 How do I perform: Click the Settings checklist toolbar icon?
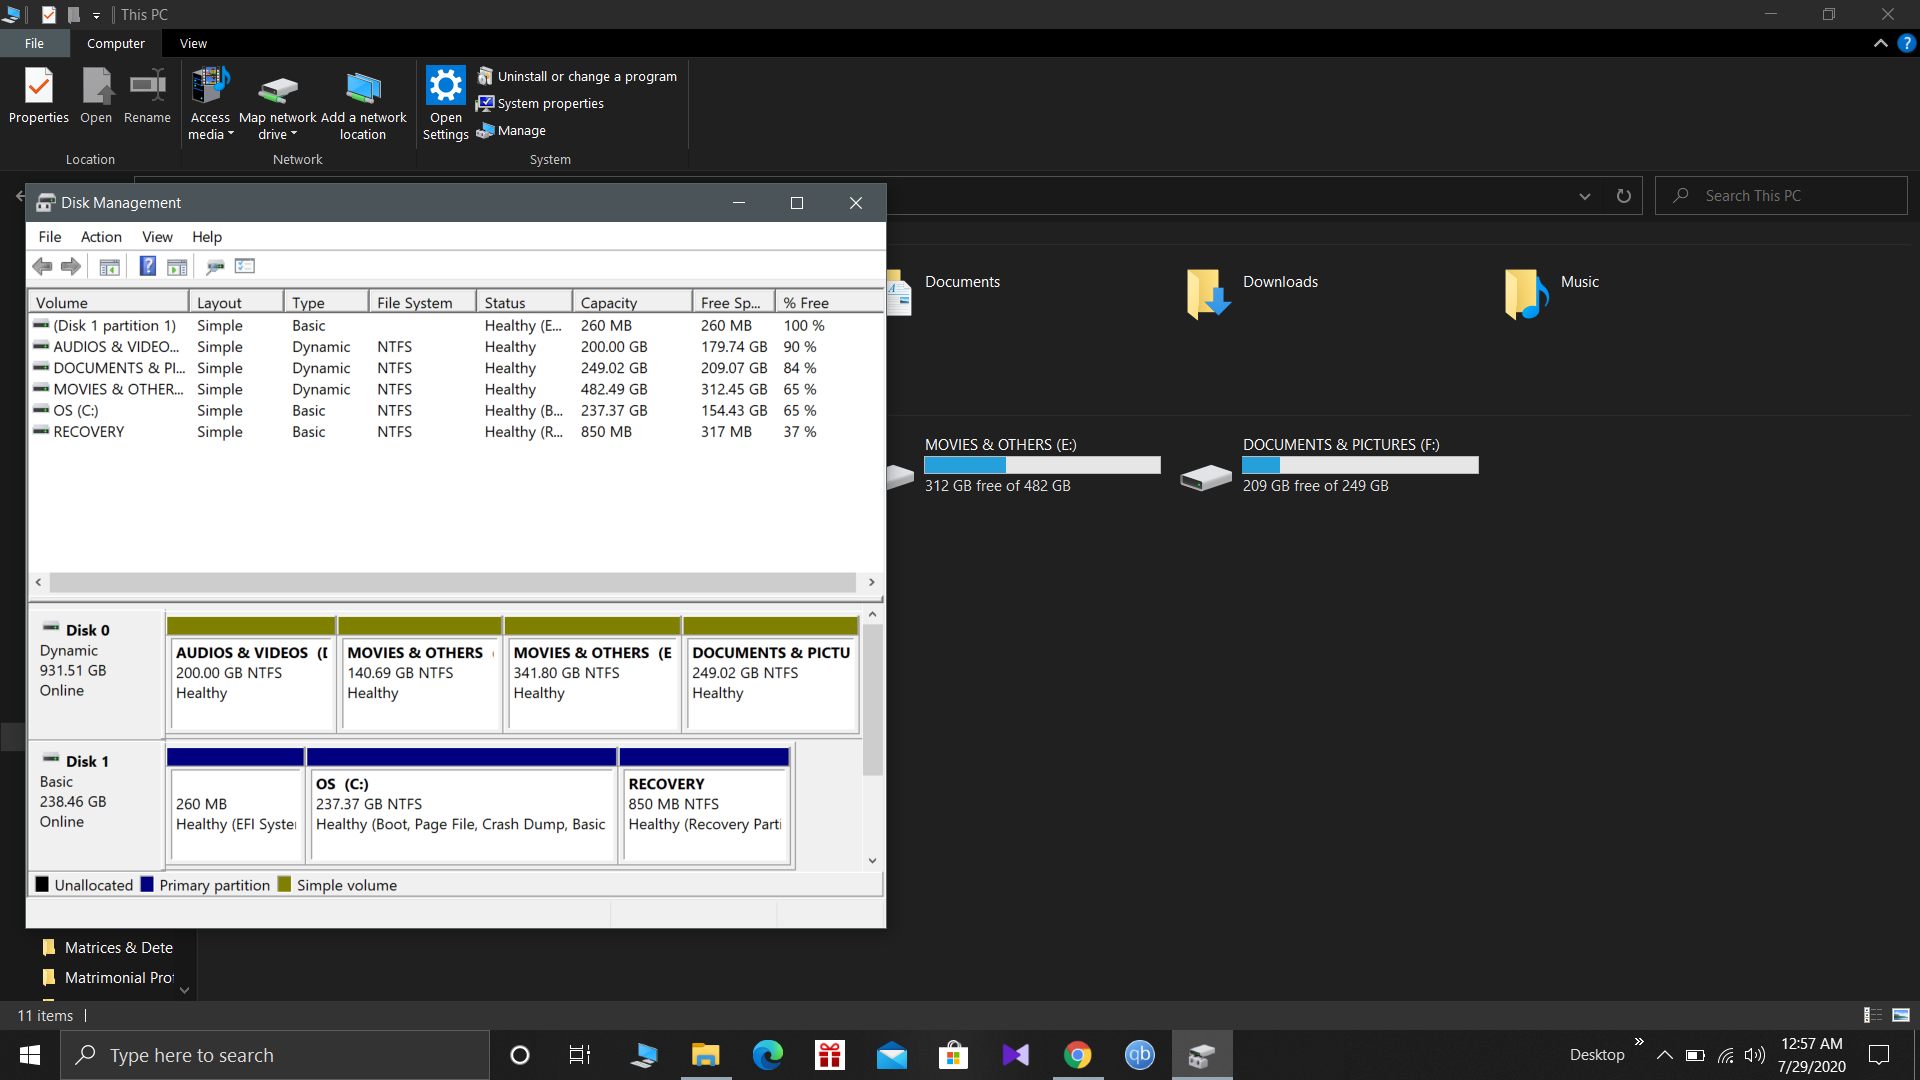click(245, 266)
